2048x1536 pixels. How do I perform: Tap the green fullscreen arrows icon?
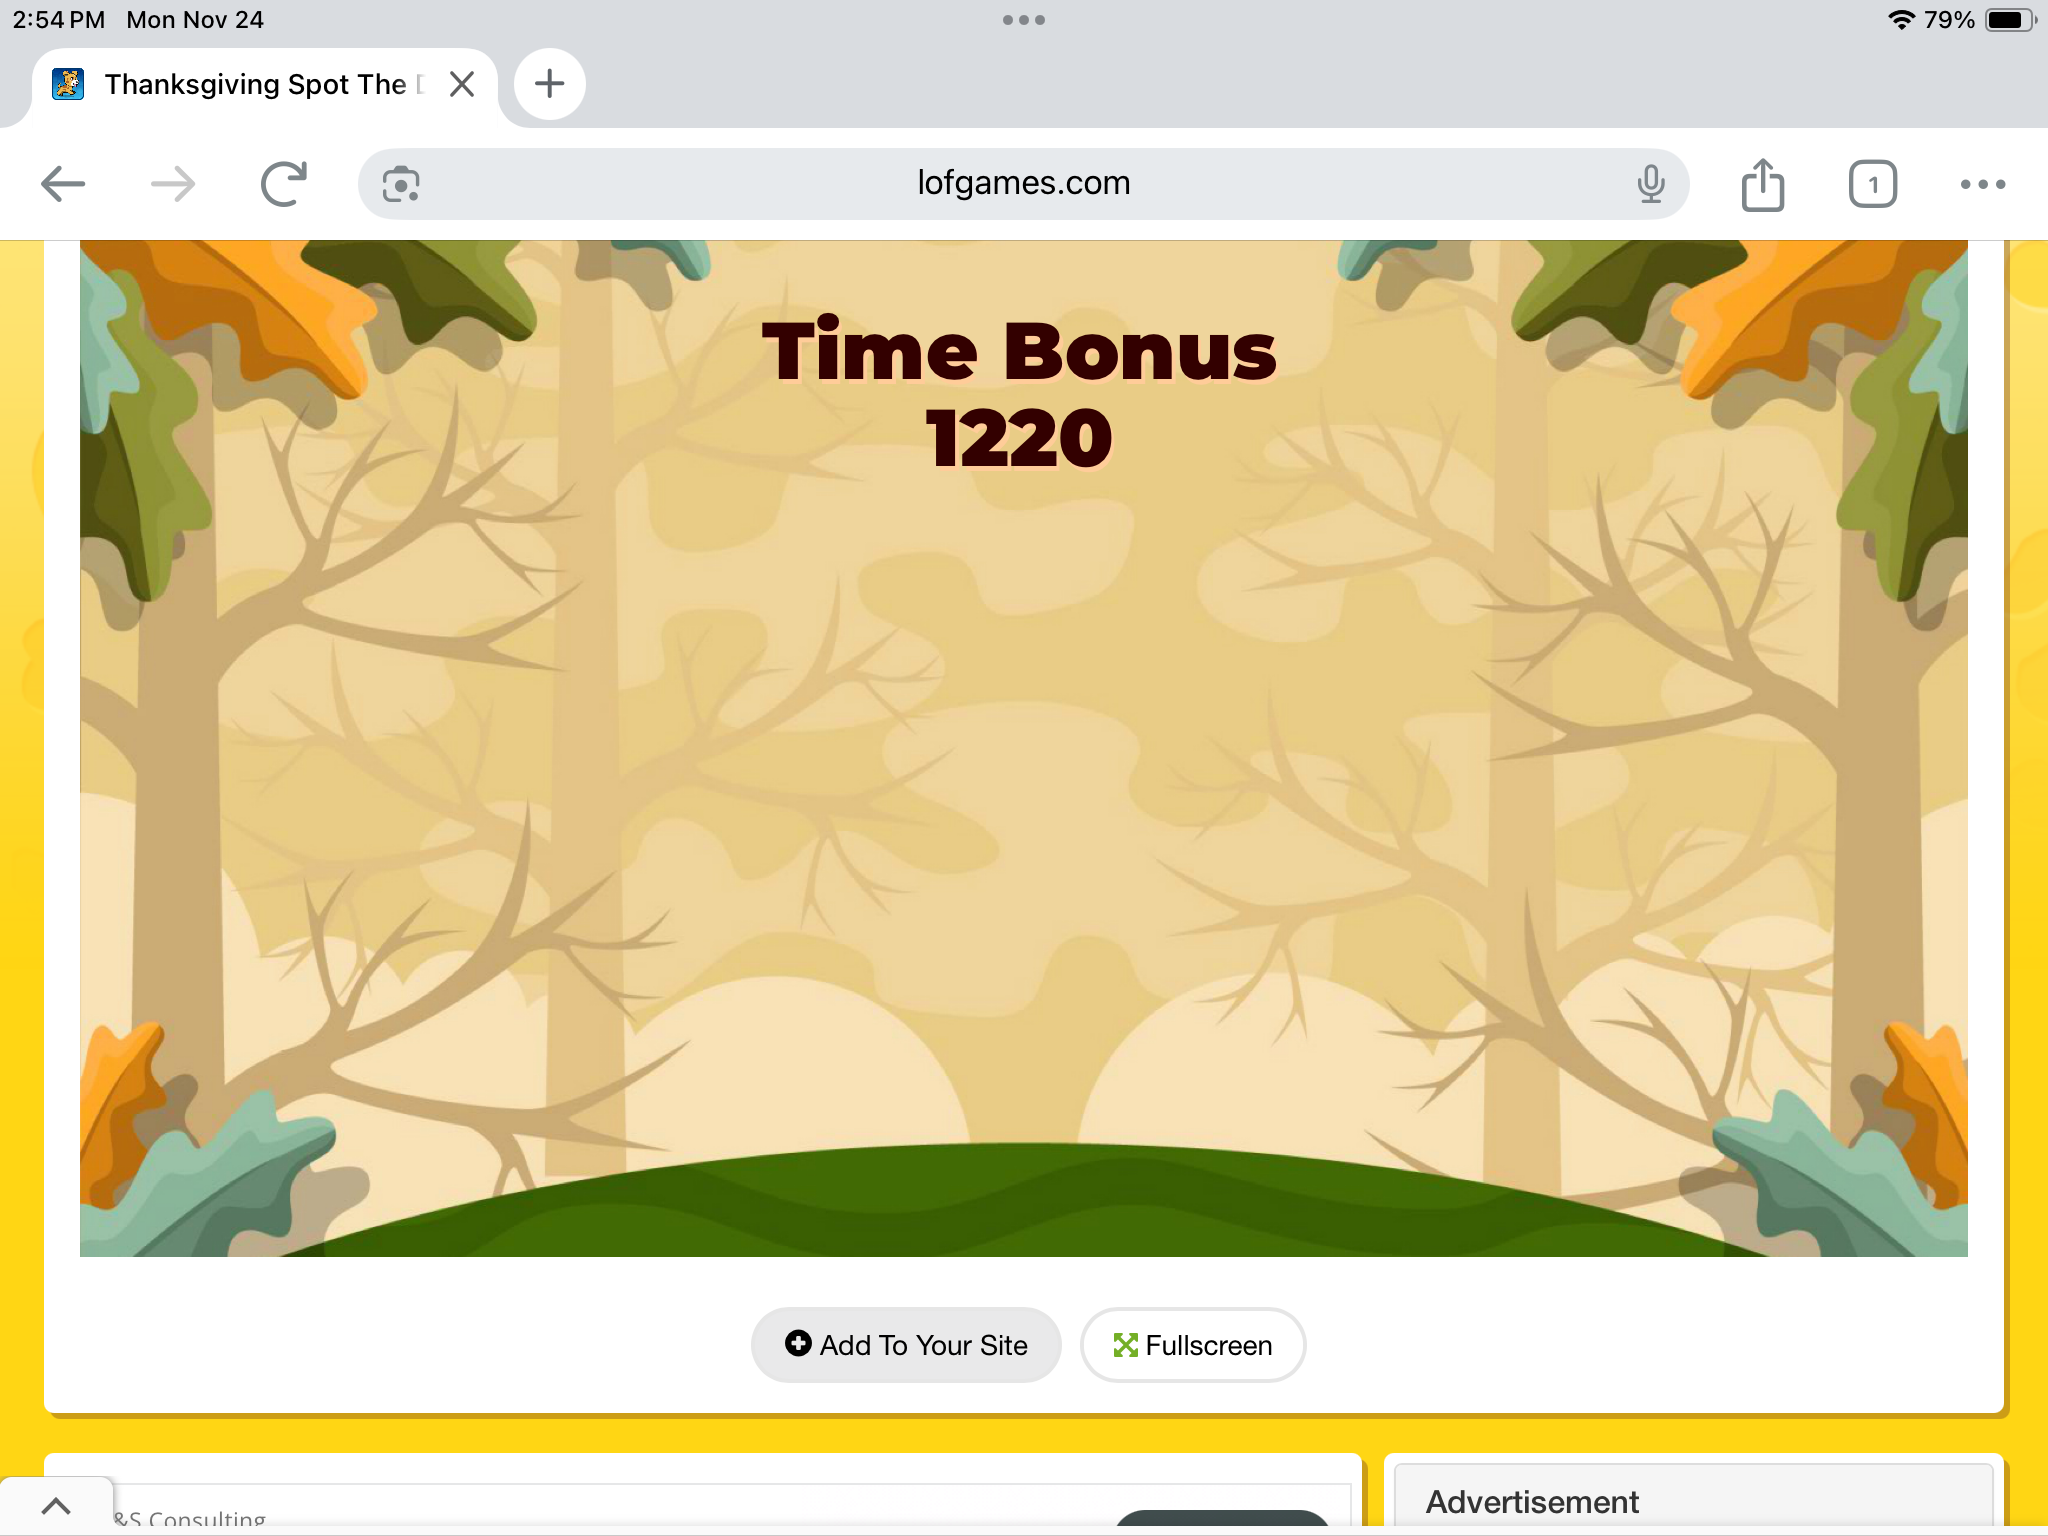coord(1126,1345)
